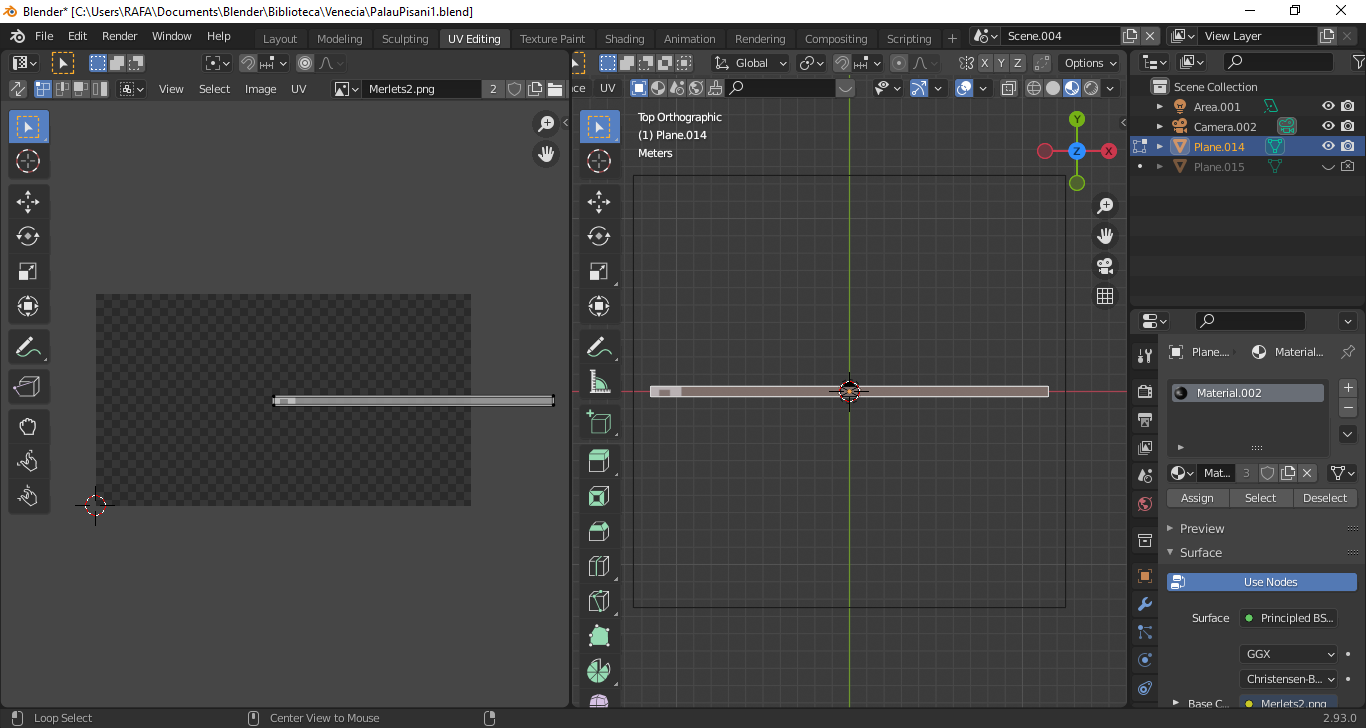This screenshot has height=728, width=1366.
Task: Open the World properties tab
Action: pos(1145,505)
